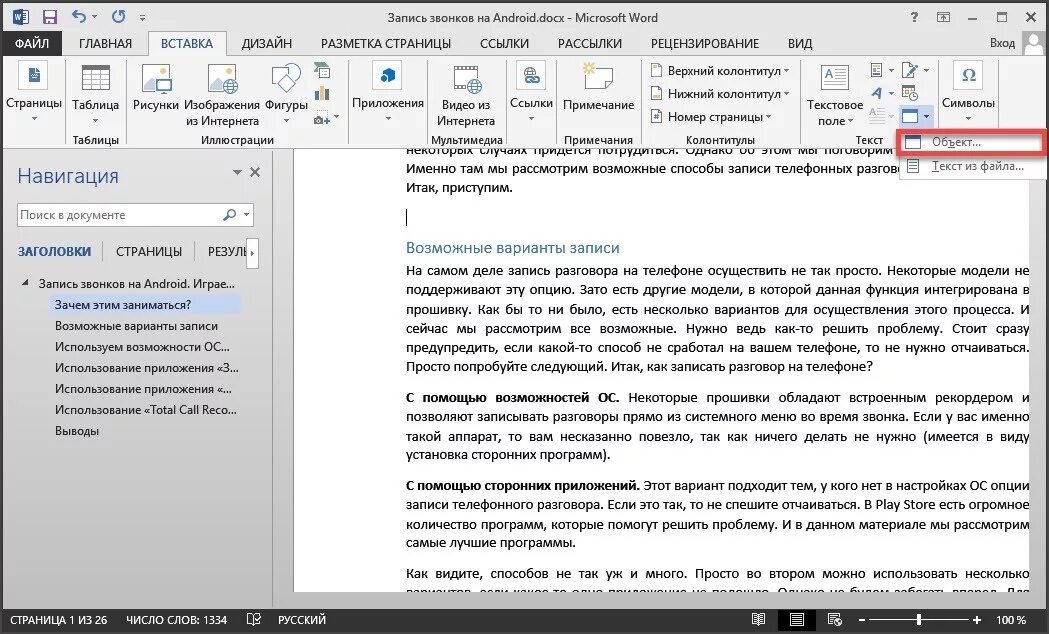This screenshot has height=634, width=1049.
Task: Click the Таблица (Table) icon
Action: [x=96, y=78]
